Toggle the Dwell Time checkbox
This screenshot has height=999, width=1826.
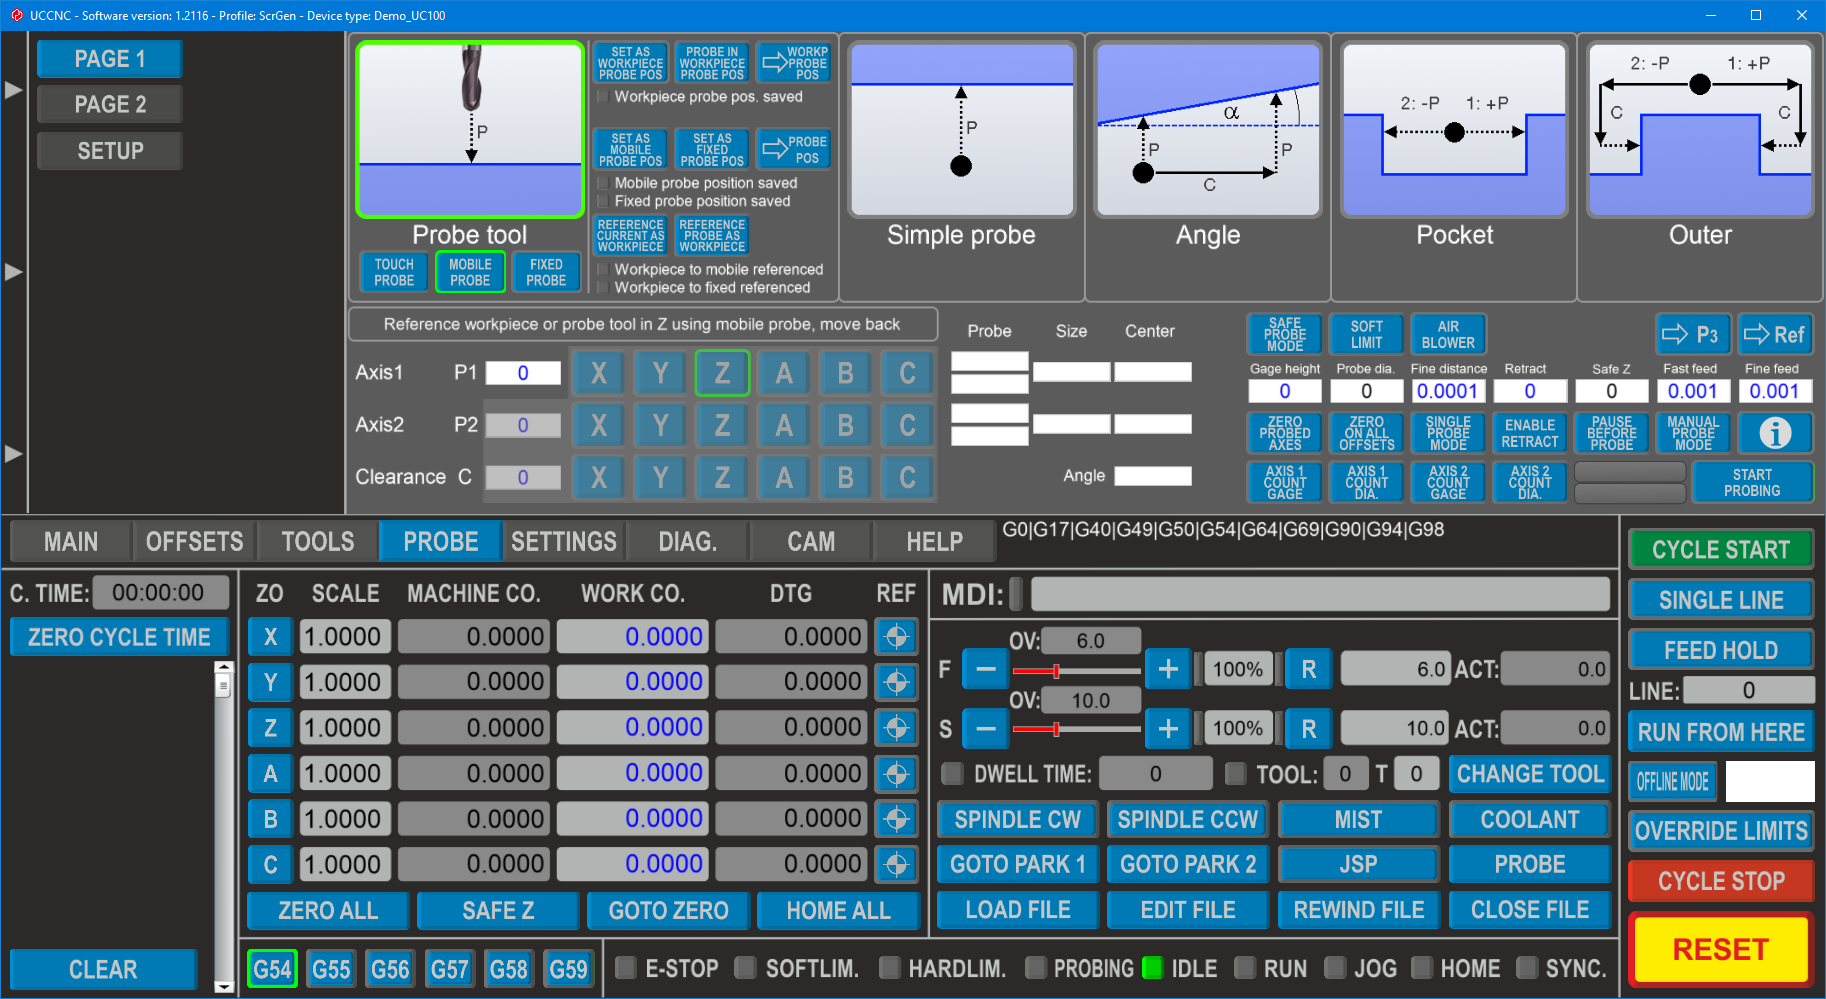click(953, 774)
